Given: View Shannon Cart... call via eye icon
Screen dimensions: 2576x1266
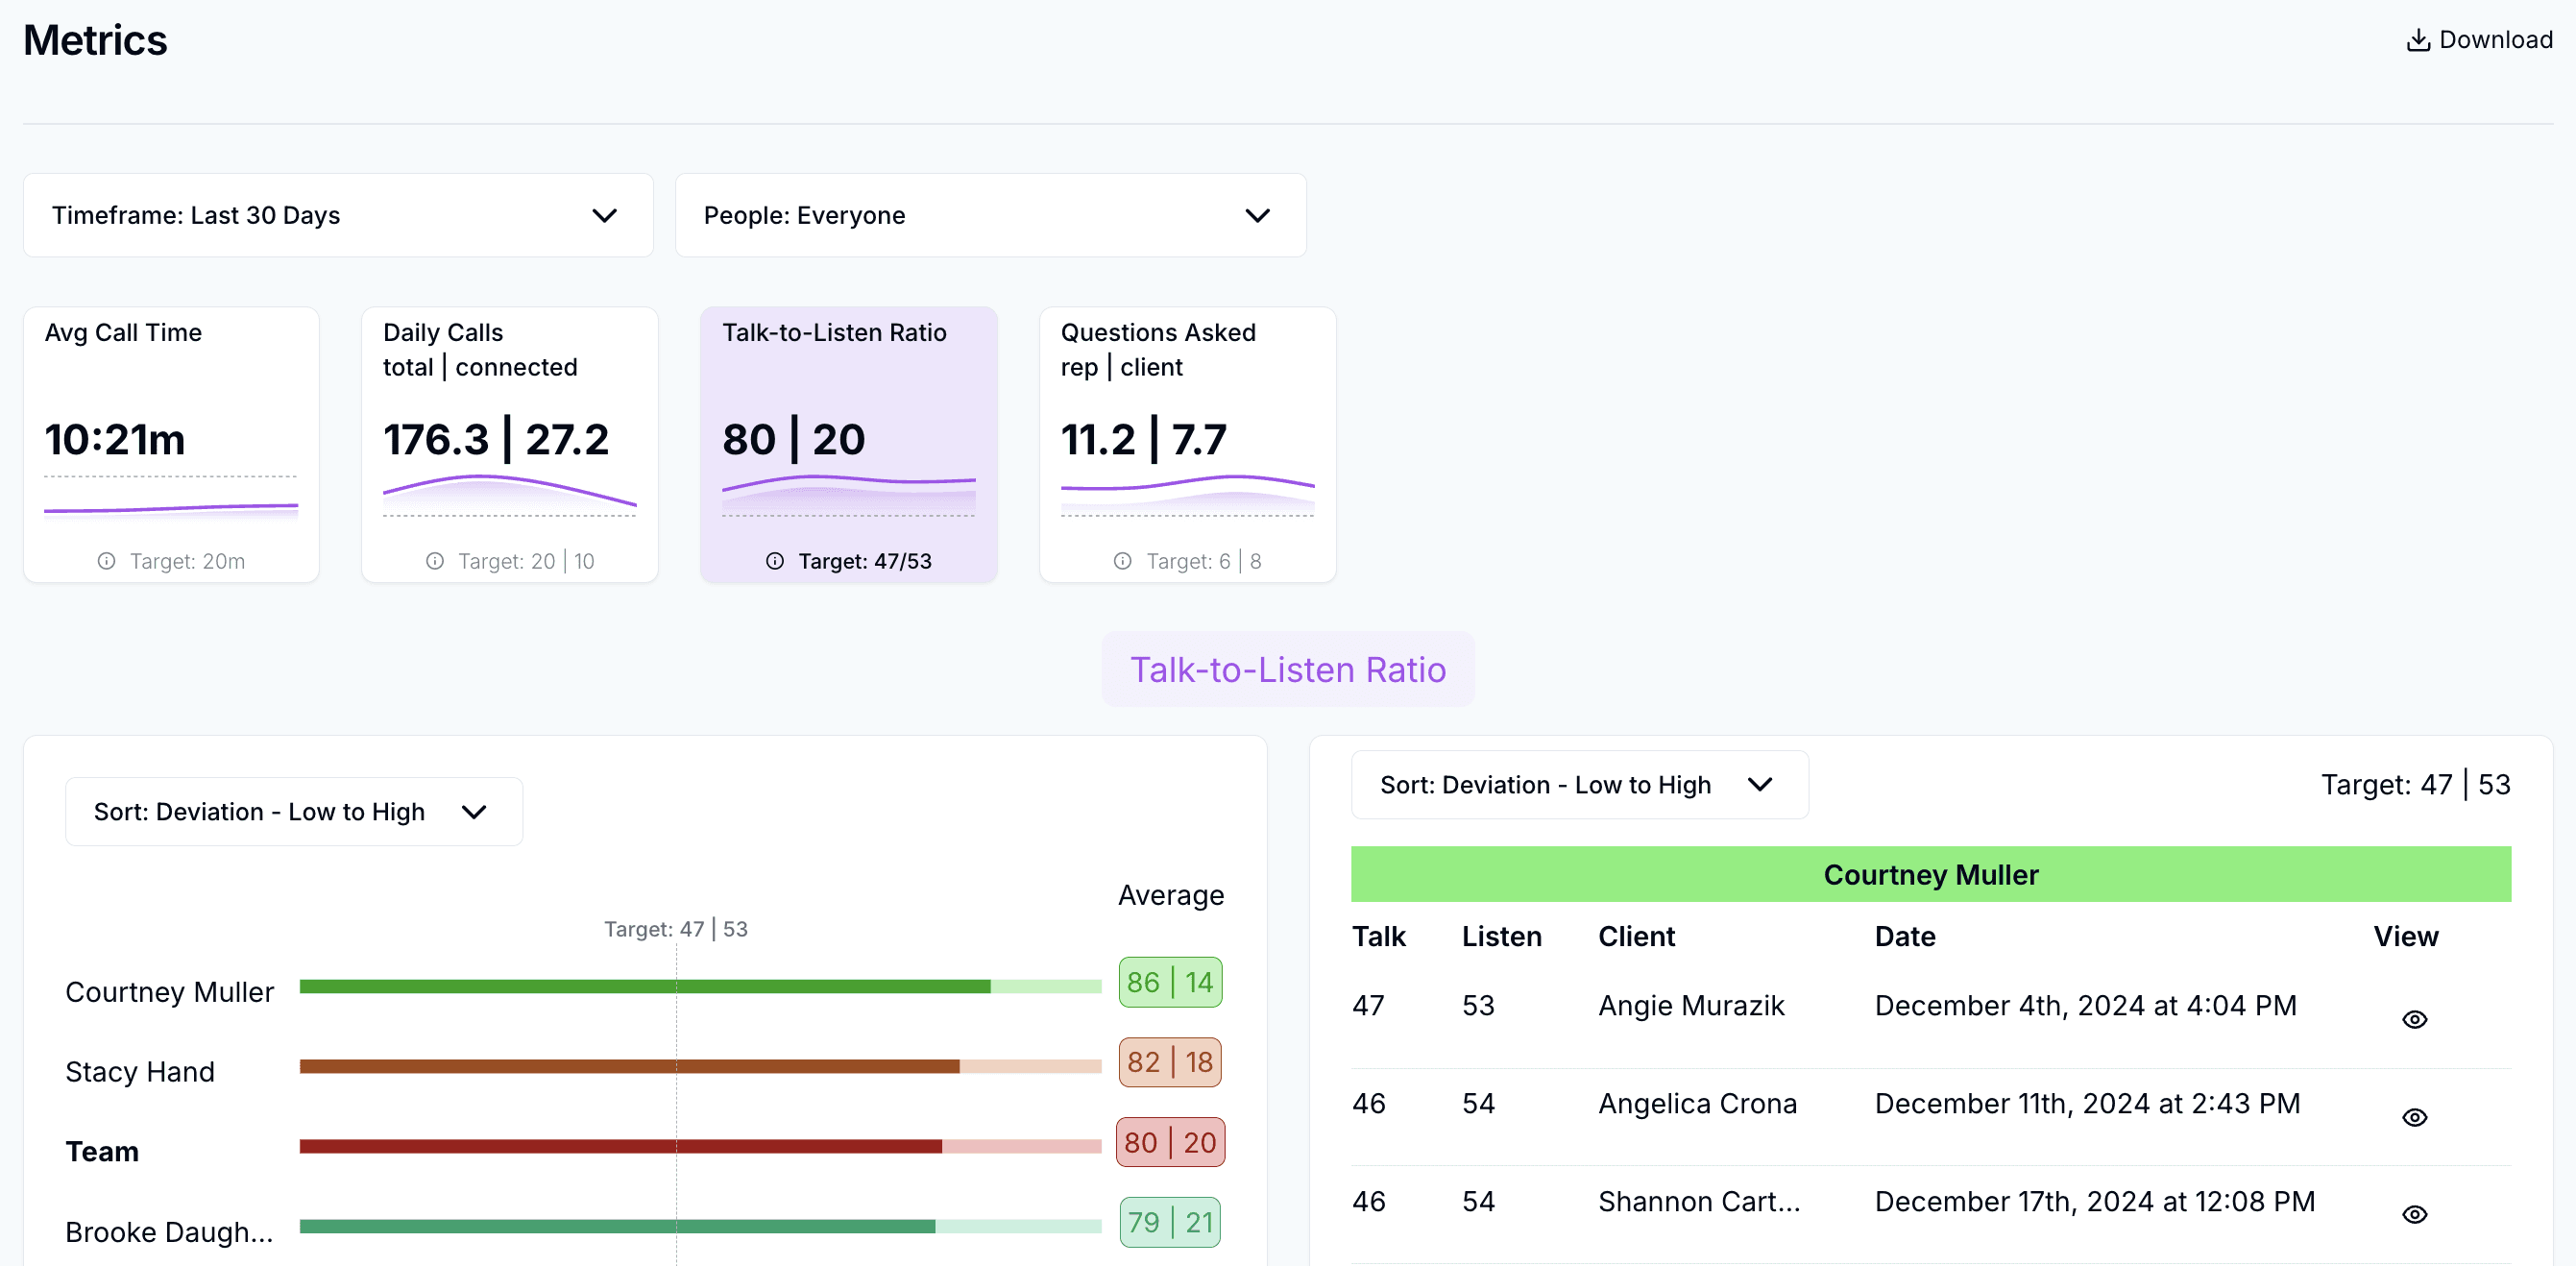Looking at the screenshot, I should [x=2414, y=1214].
